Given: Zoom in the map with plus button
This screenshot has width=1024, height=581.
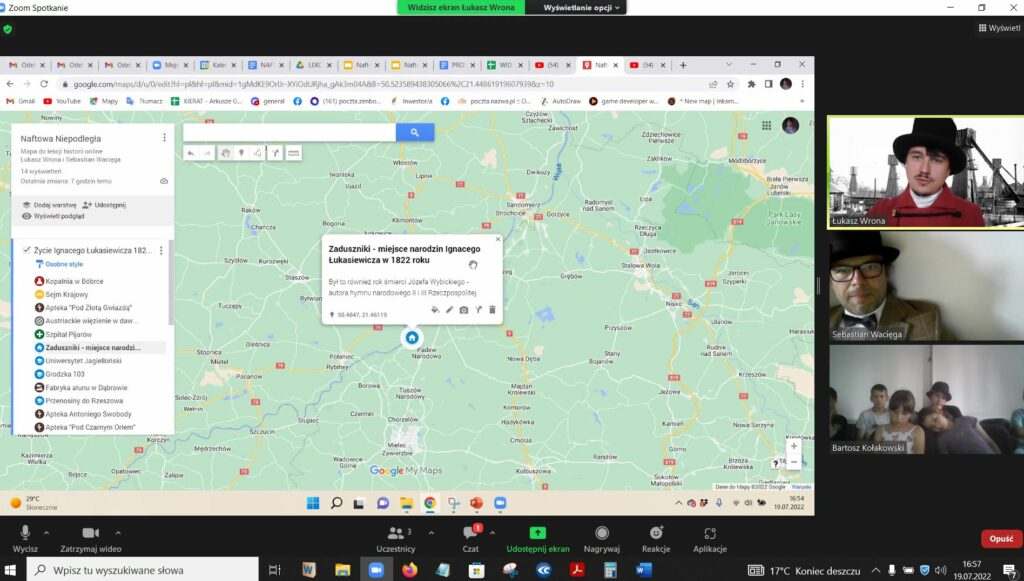Looking at the screenshot, I should point(793,446).
